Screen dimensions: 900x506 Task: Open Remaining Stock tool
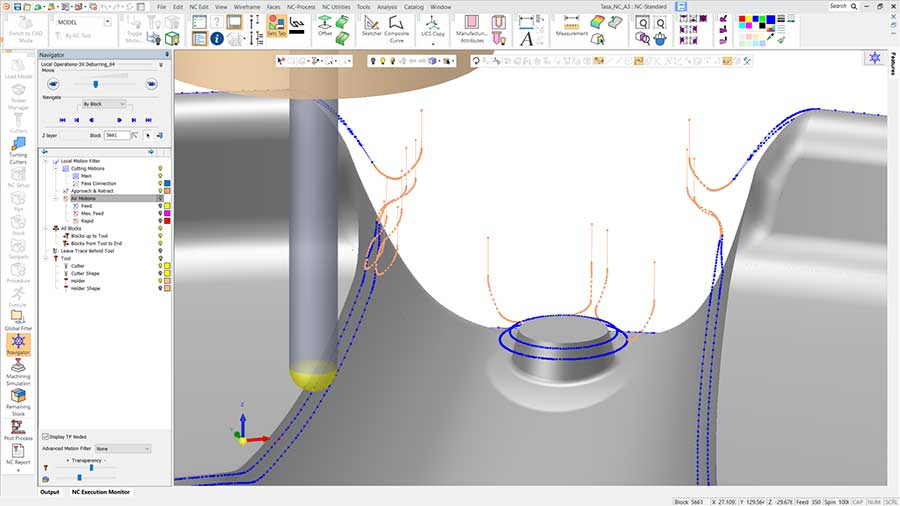pos(18,398)
